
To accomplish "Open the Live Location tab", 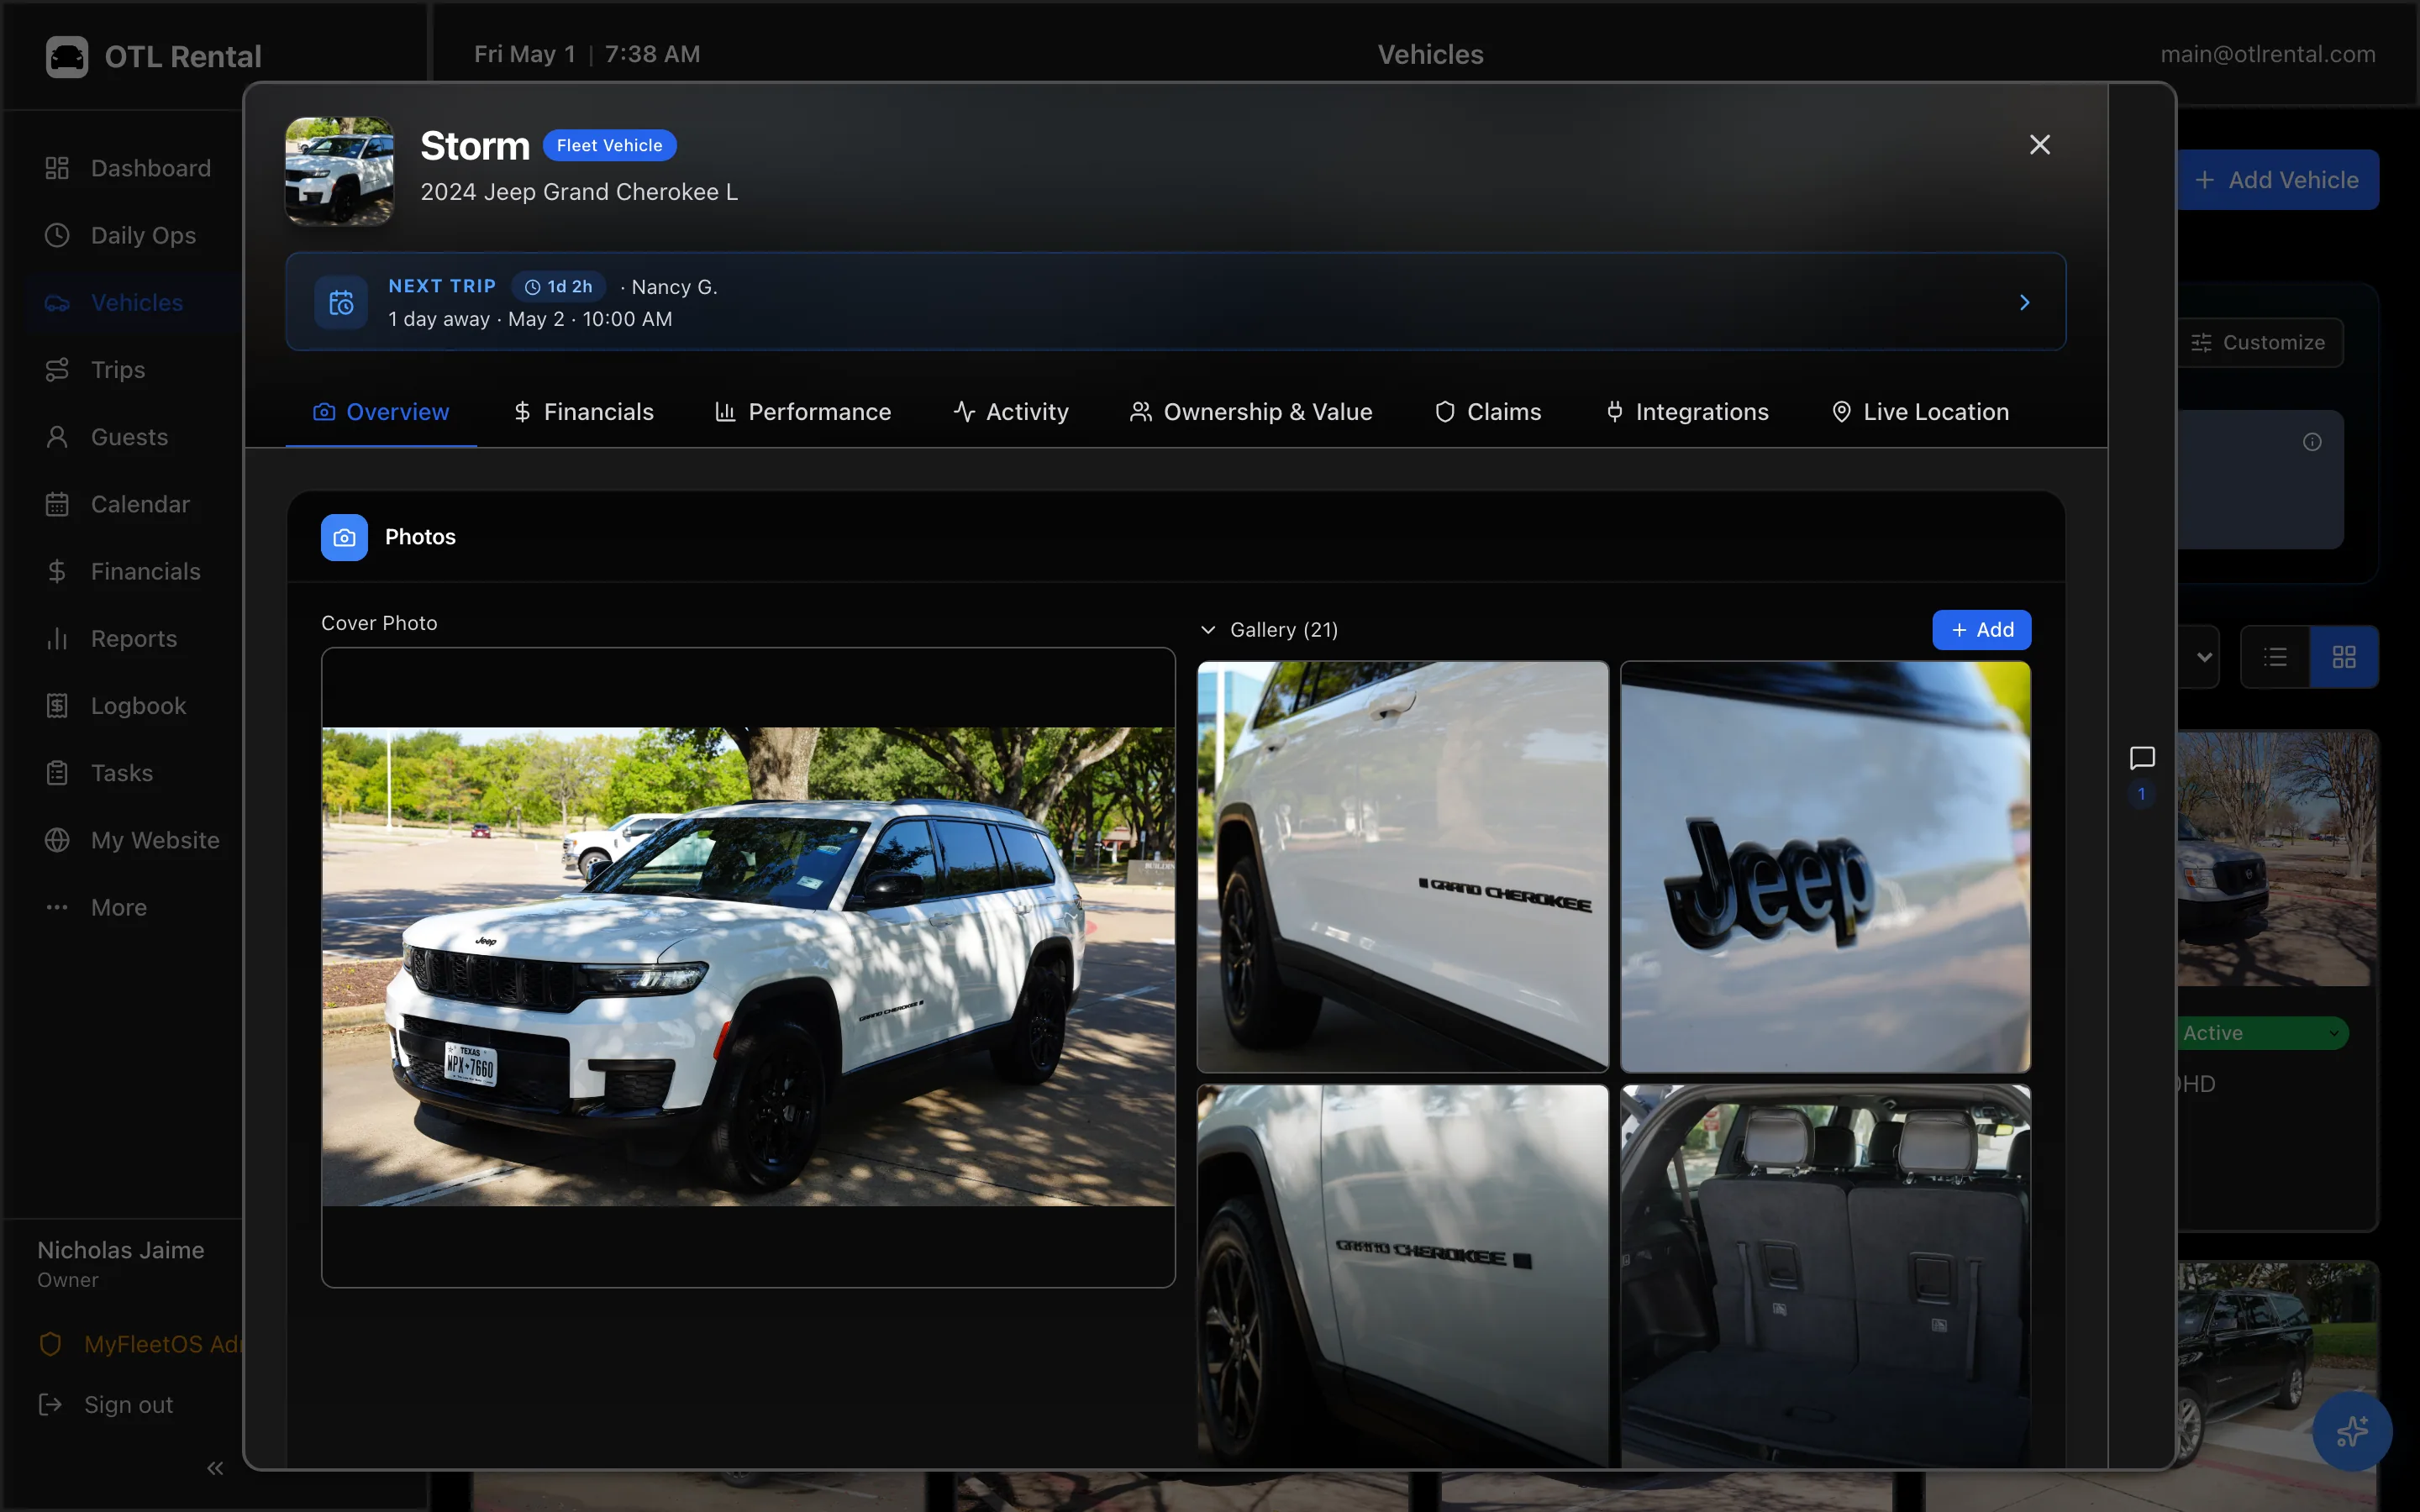I will click(1920, 412).
